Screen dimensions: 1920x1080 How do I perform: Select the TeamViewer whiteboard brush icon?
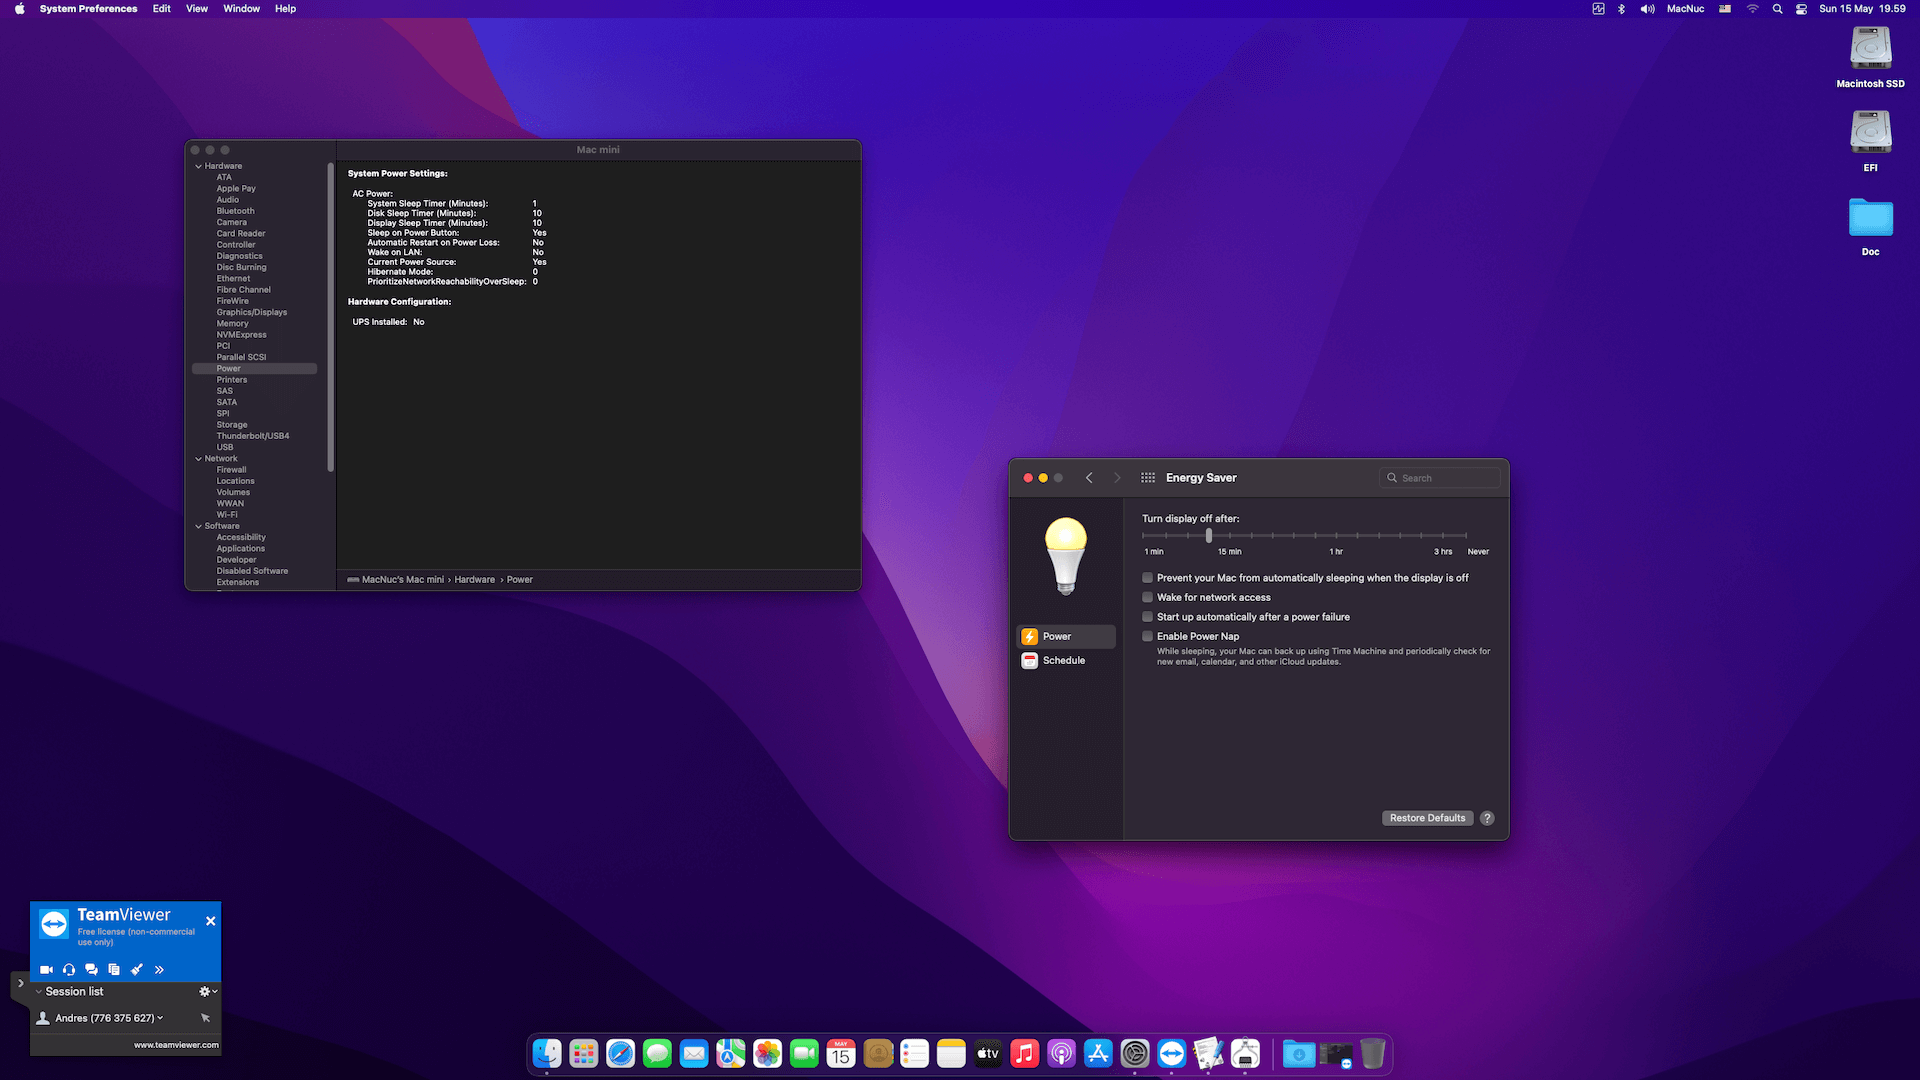pos(137,969)
